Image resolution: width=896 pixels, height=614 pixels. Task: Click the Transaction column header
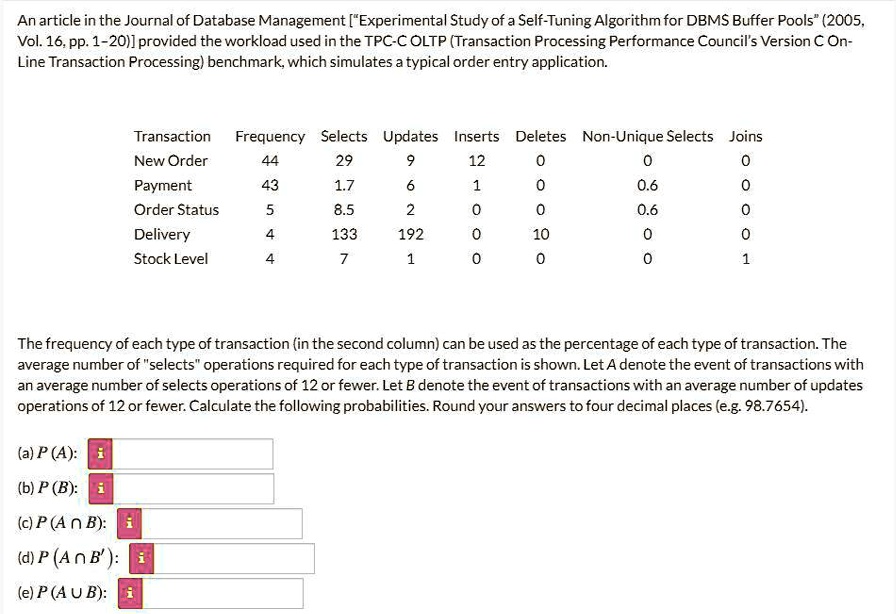point(173,136)
